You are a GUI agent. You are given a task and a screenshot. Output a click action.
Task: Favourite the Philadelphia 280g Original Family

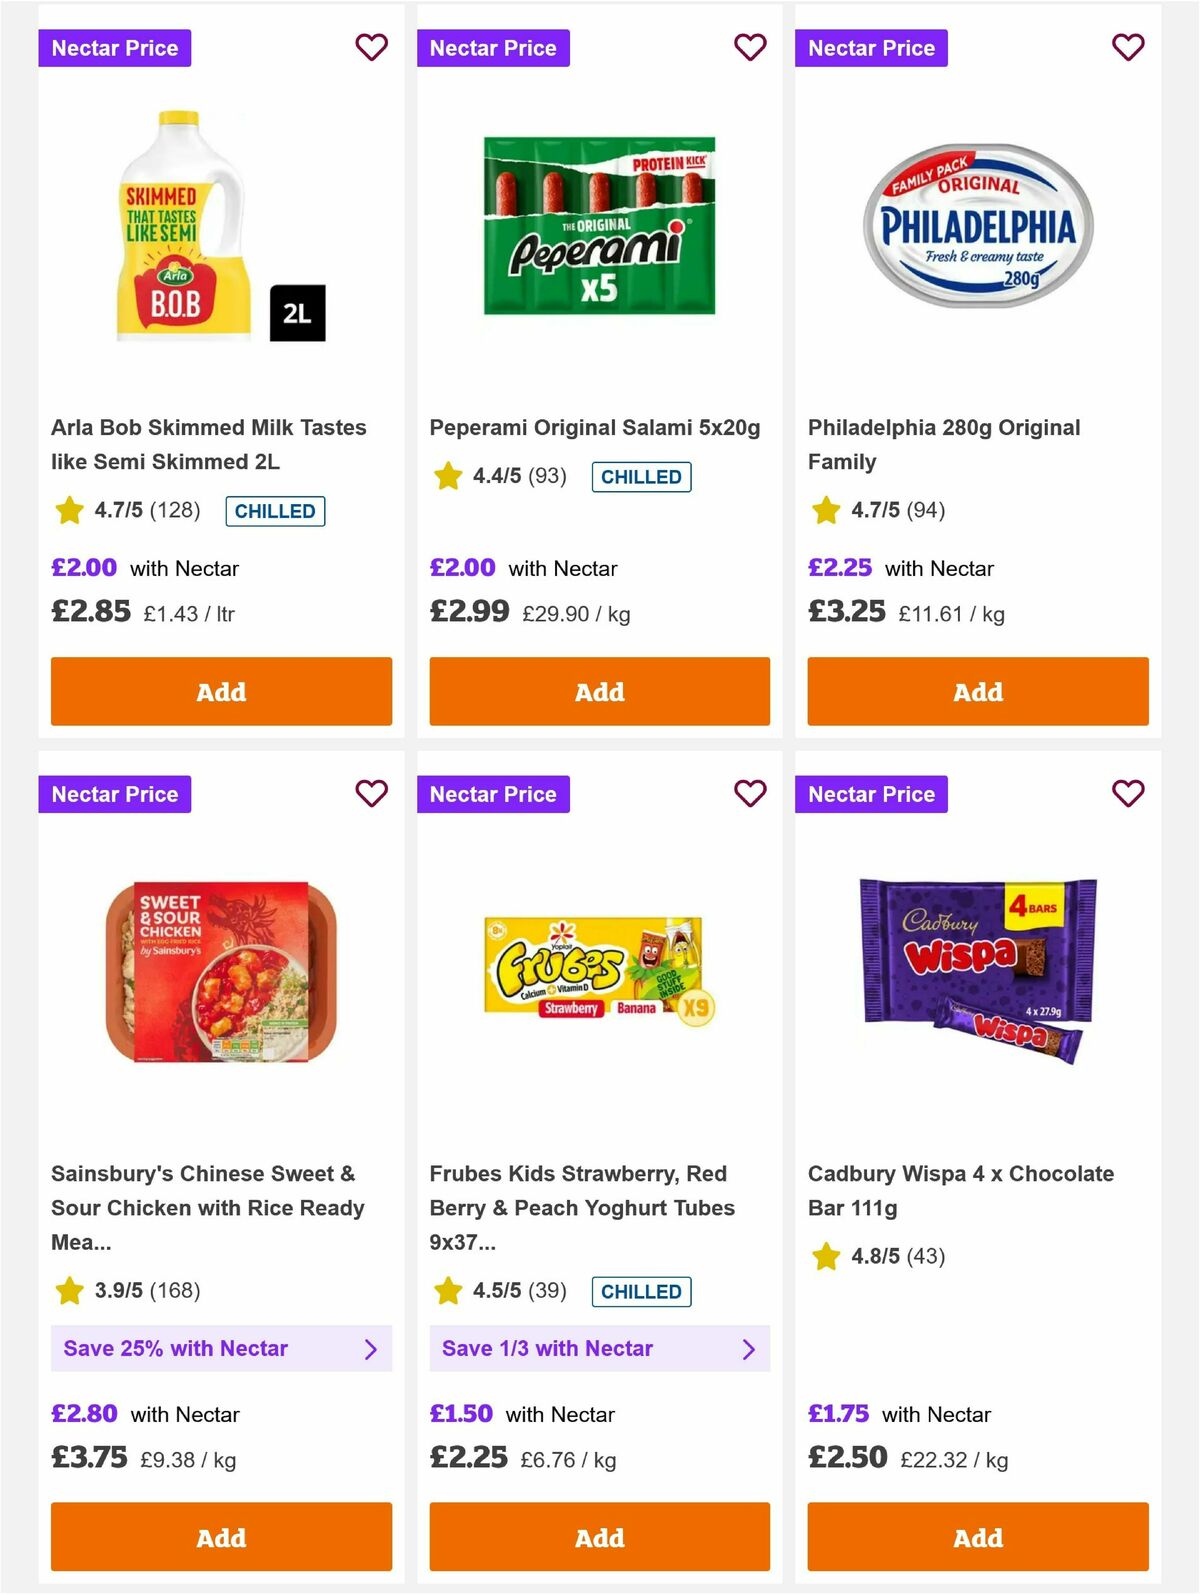coord(1127,47)
